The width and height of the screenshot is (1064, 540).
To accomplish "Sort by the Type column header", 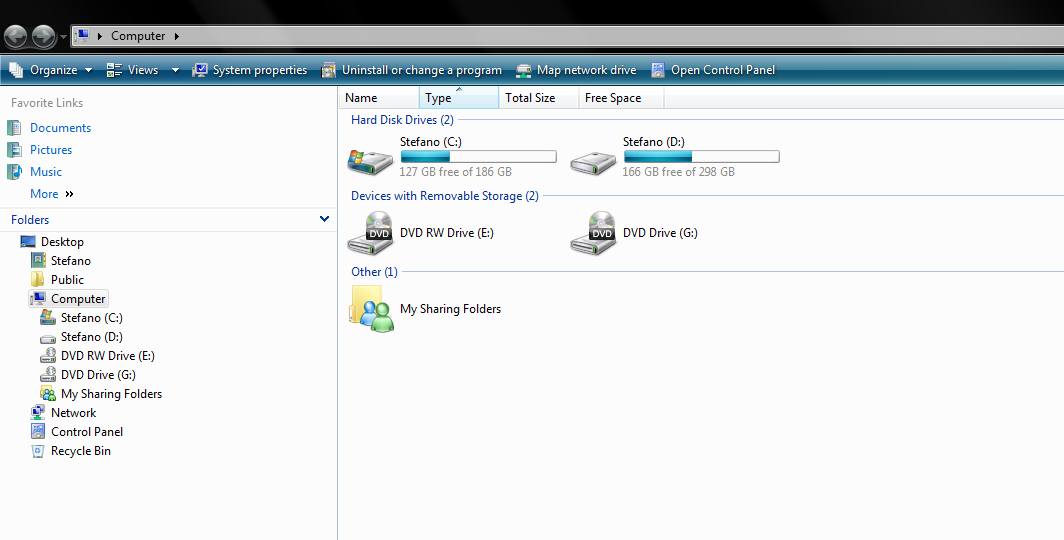I will point(459,98).
